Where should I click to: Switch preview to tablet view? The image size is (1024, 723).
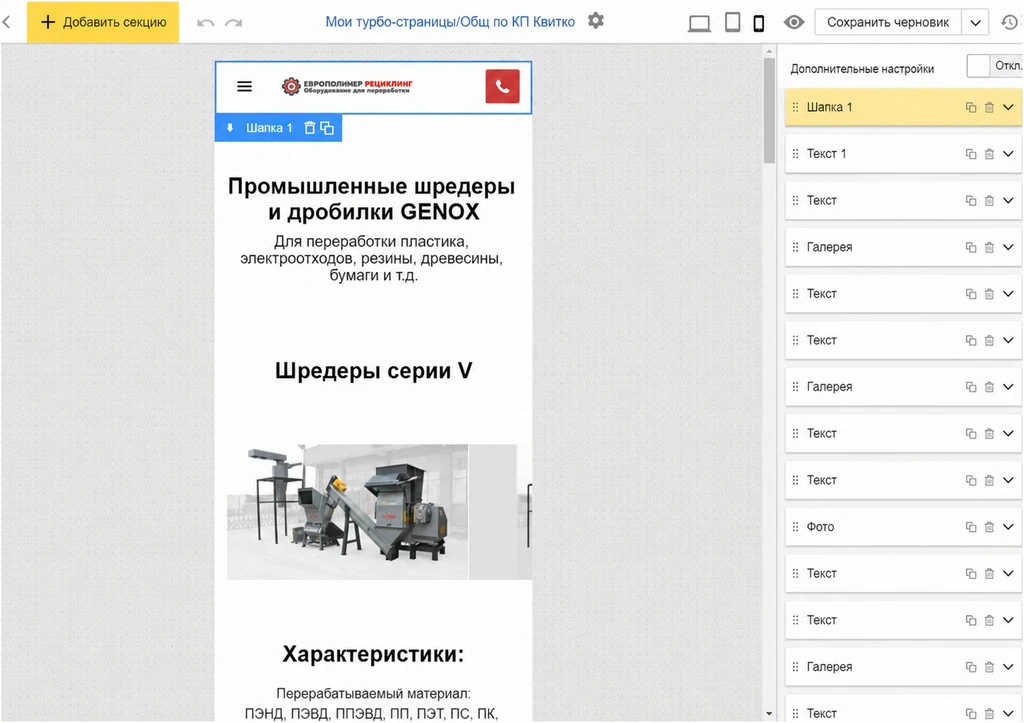tap(733, 23)
